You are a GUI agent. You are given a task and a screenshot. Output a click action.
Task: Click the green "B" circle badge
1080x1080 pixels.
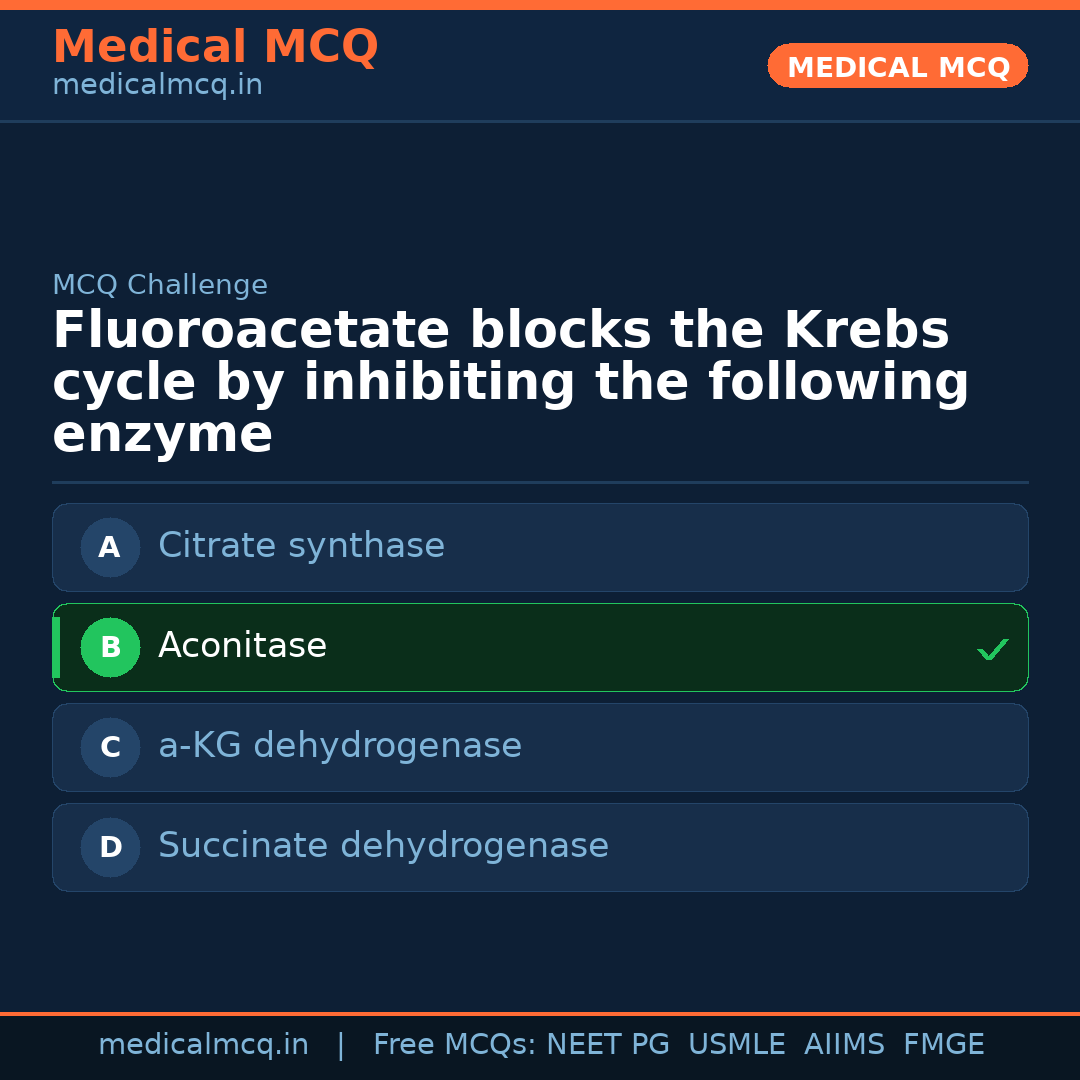(110, 647)
